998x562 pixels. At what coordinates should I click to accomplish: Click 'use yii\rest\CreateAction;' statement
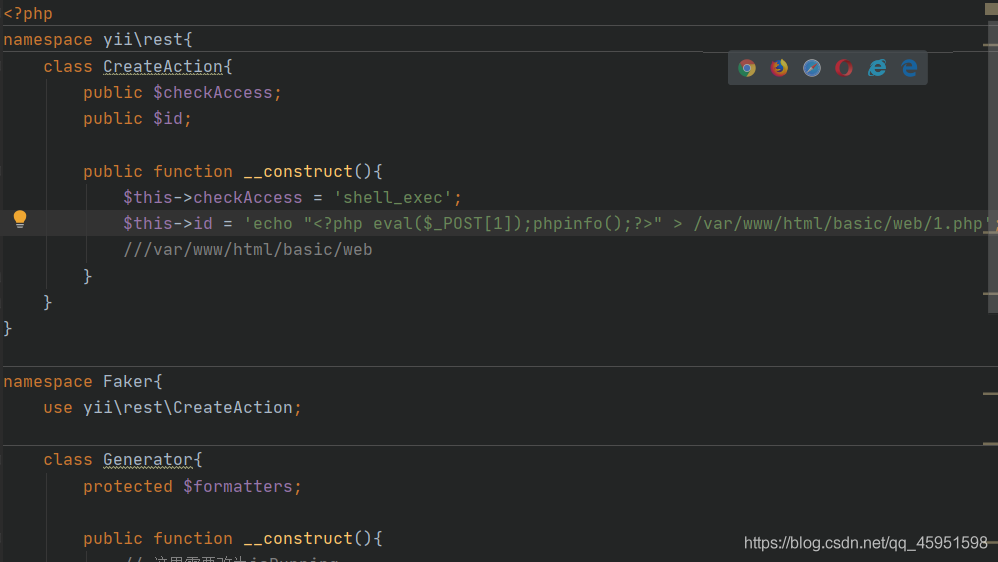[x=172, y=408]
